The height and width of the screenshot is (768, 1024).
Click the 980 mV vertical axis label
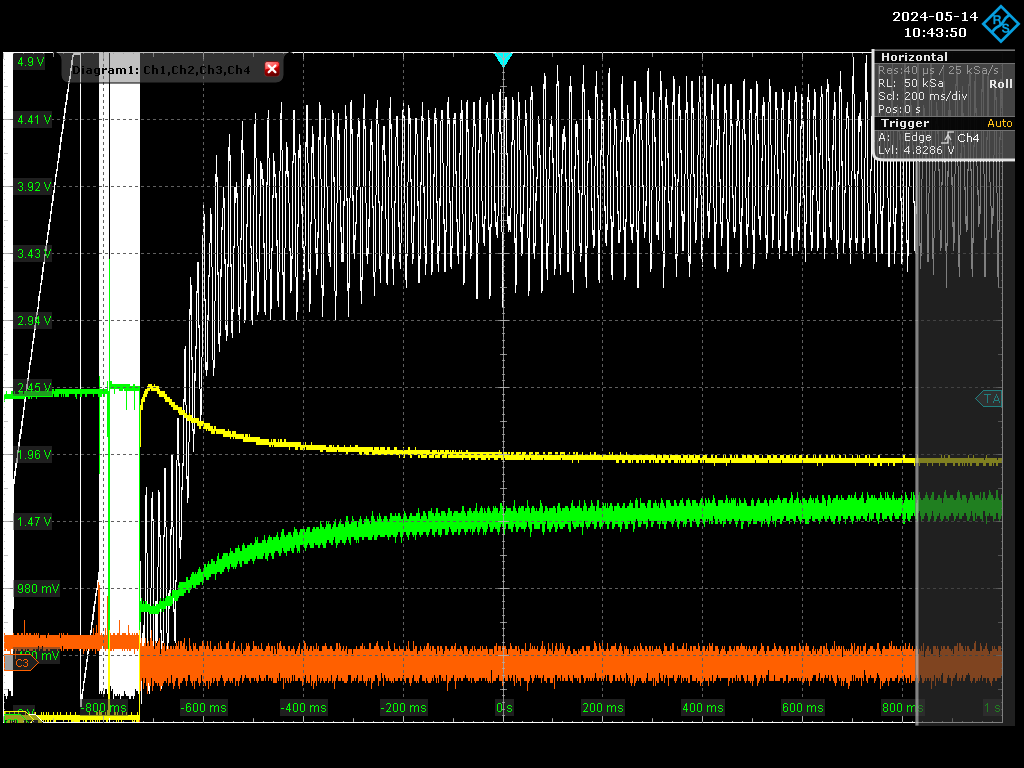pyautogui.click(x=38, y=588)
